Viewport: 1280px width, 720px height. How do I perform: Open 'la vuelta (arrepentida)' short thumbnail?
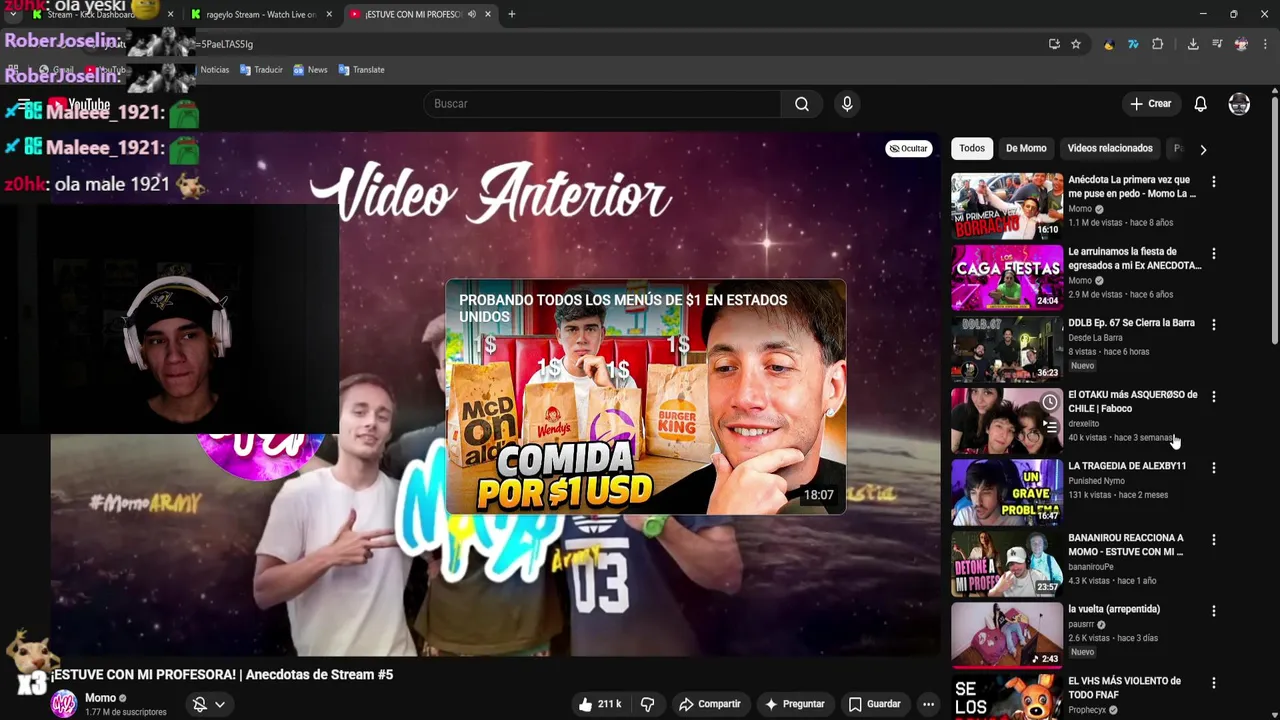pyautogui.click(x=1007, y=635)
